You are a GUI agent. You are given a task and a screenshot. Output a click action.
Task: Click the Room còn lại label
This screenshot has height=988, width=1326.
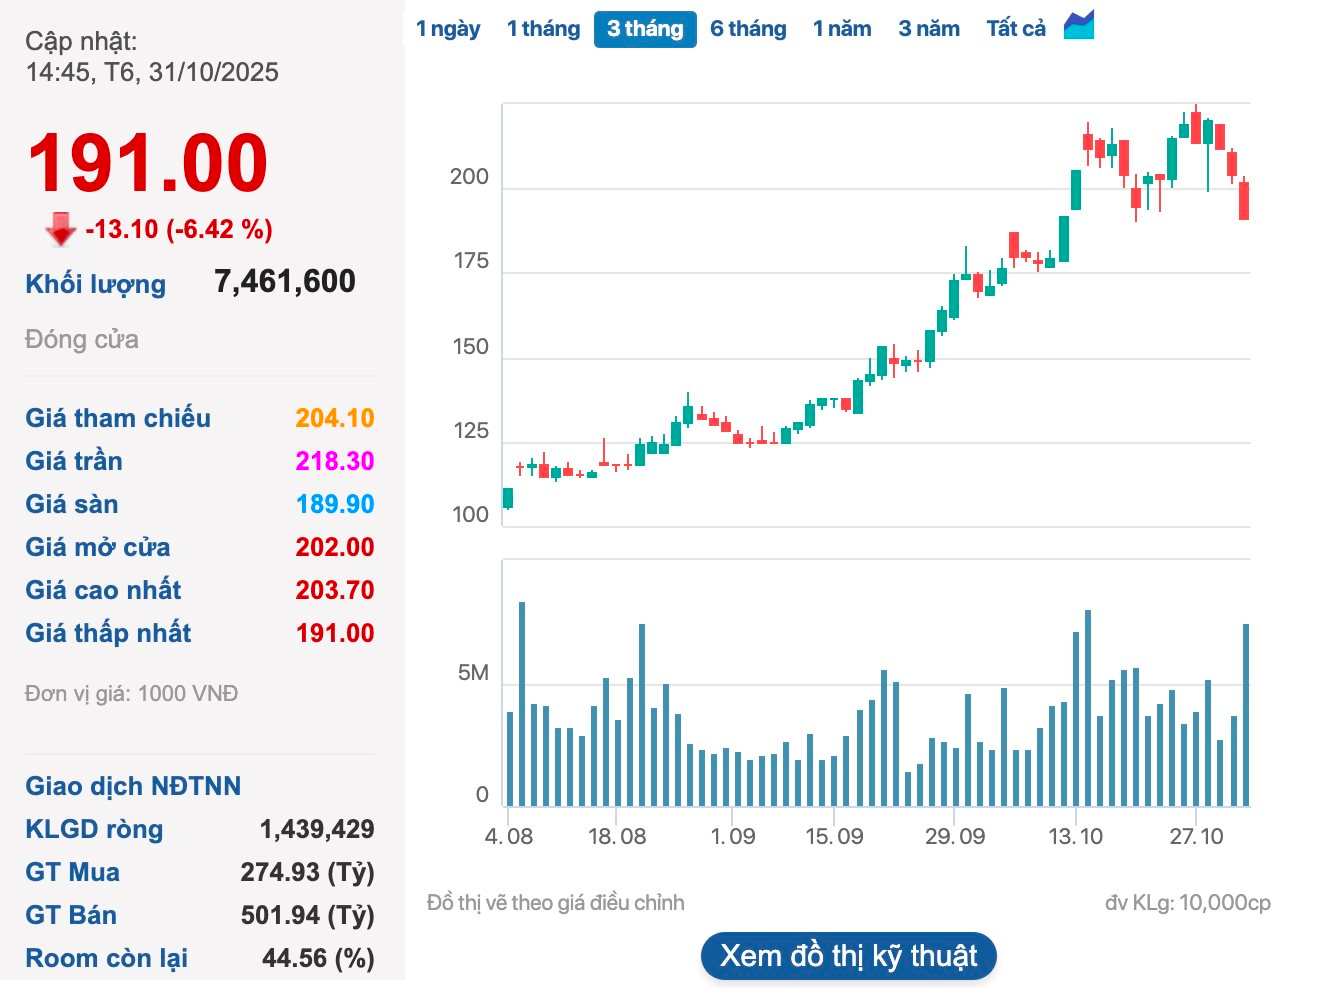pyautogui.click(x=106, y=958)
